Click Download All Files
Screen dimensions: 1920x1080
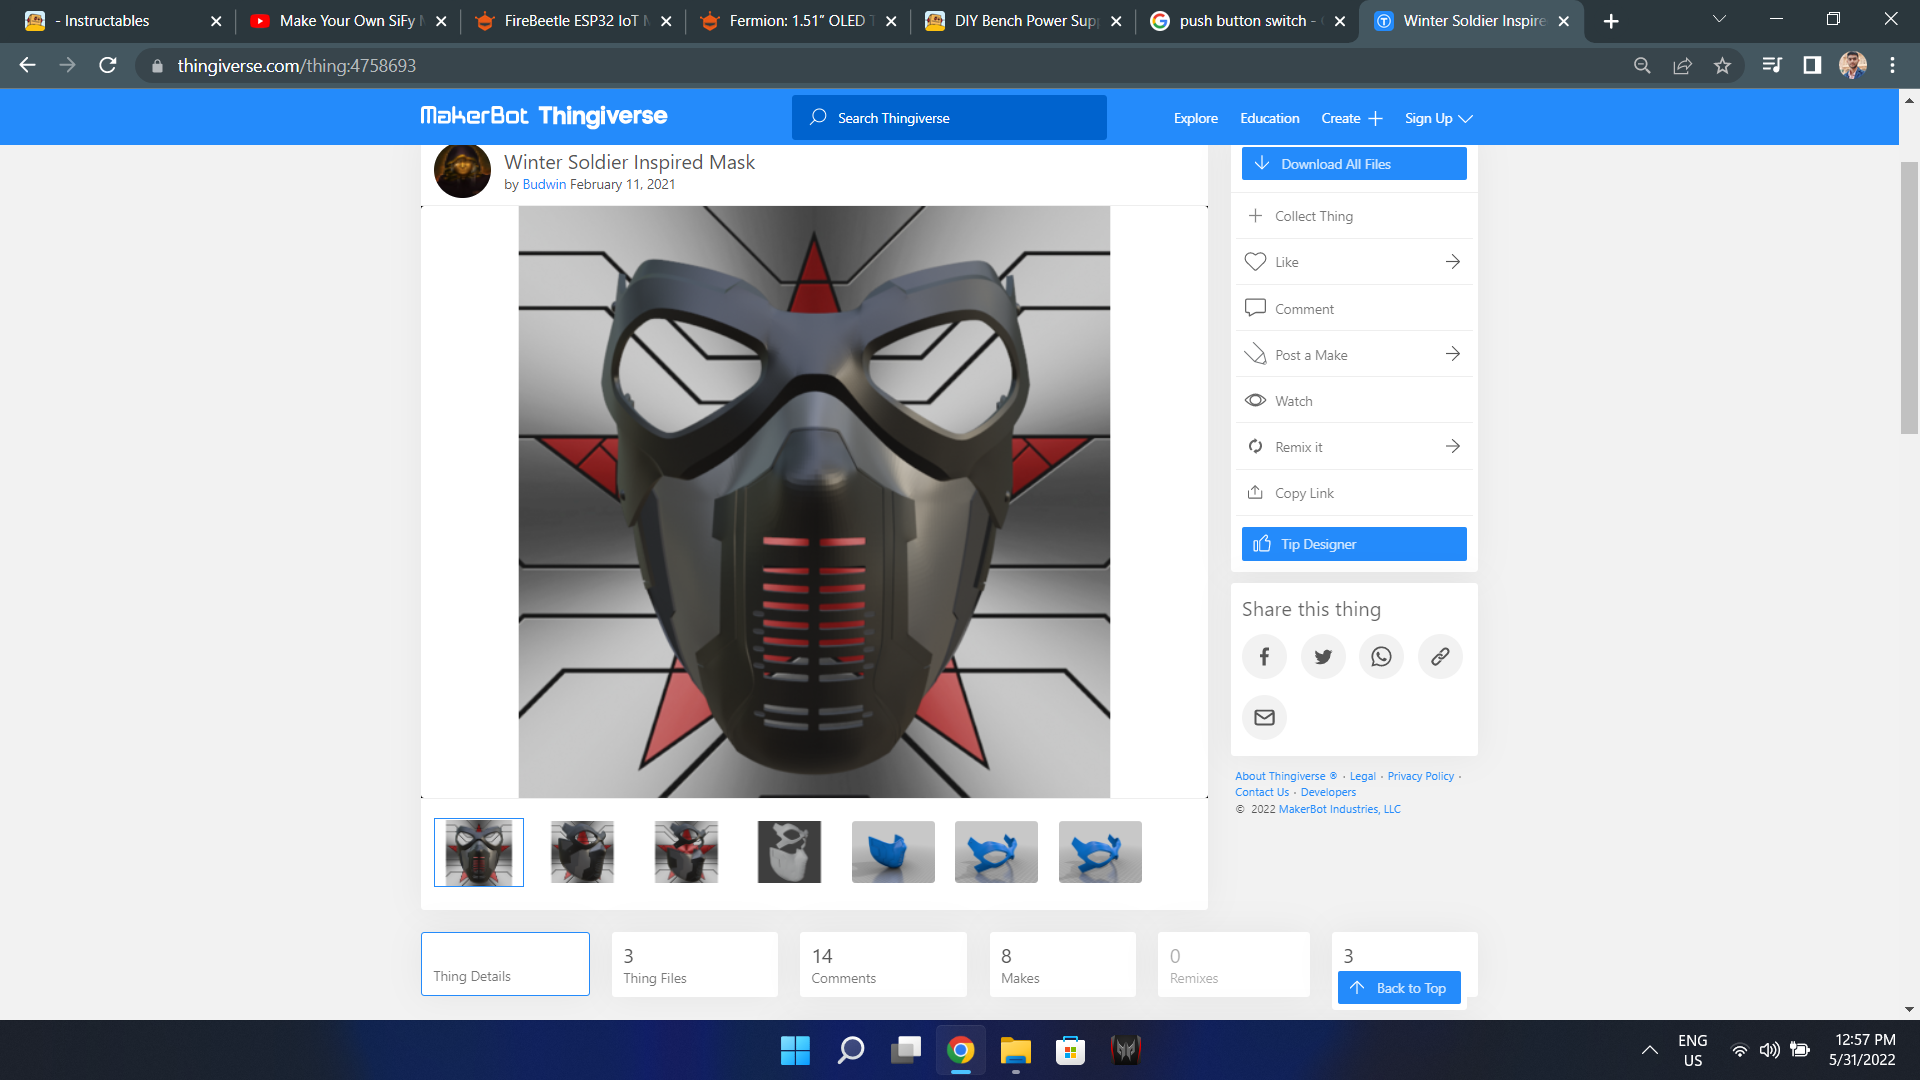click(x=1353, y=163)
